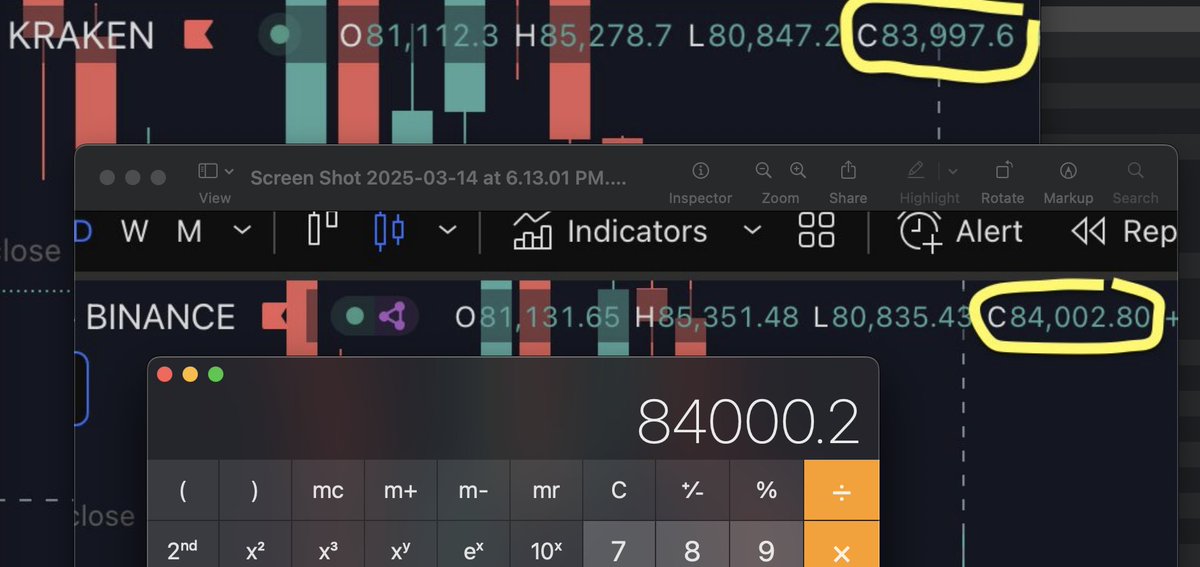Viewport: 1200px width, 567px height.
Task: Click the green market status dot beside BINANCE
Action: (354, 318)
